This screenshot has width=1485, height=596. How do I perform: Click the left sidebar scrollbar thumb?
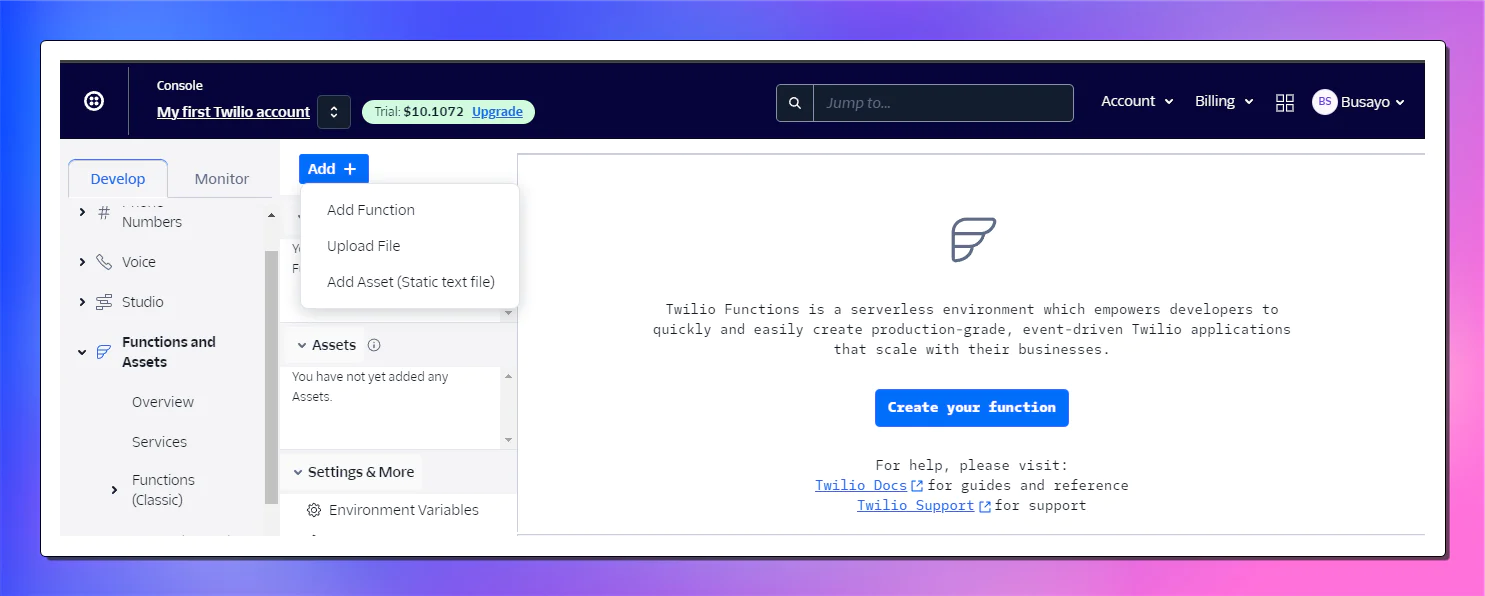(271, 377)
